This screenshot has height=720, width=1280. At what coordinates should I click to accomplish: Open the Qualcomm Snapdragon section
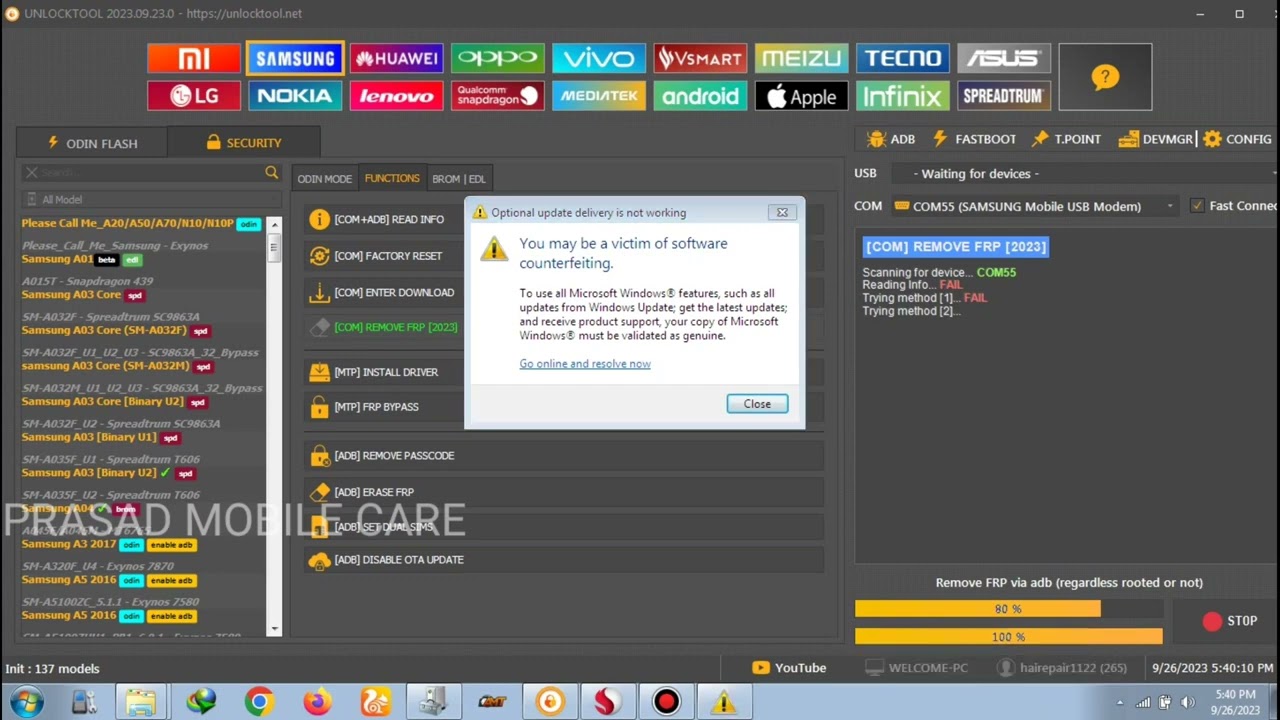click(497, 96)
